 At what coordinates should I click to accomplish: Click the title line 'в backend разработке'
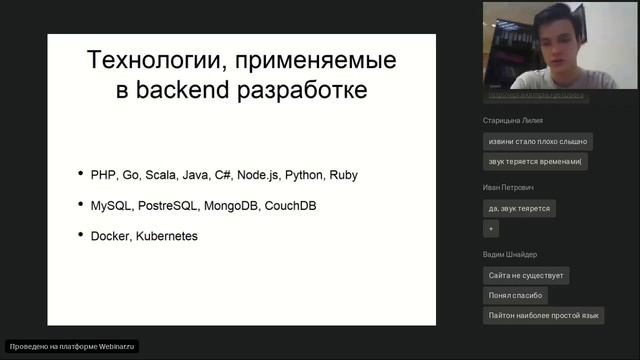[x=241, y=90]
